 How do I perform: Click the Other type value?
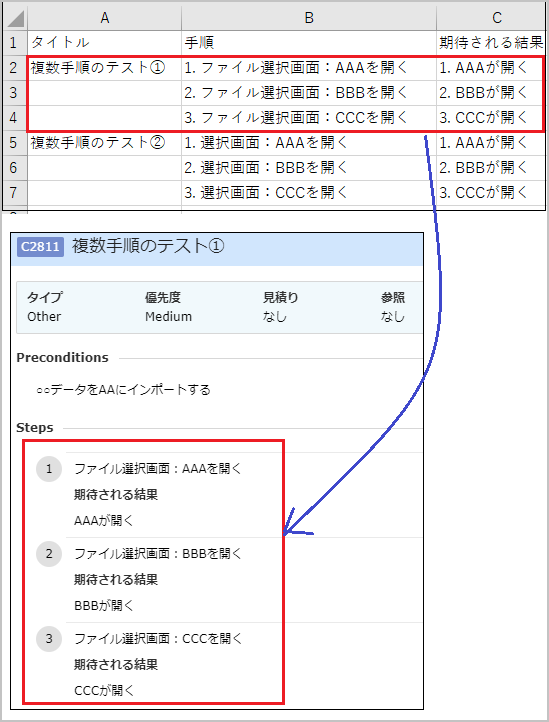pos(44,317)
